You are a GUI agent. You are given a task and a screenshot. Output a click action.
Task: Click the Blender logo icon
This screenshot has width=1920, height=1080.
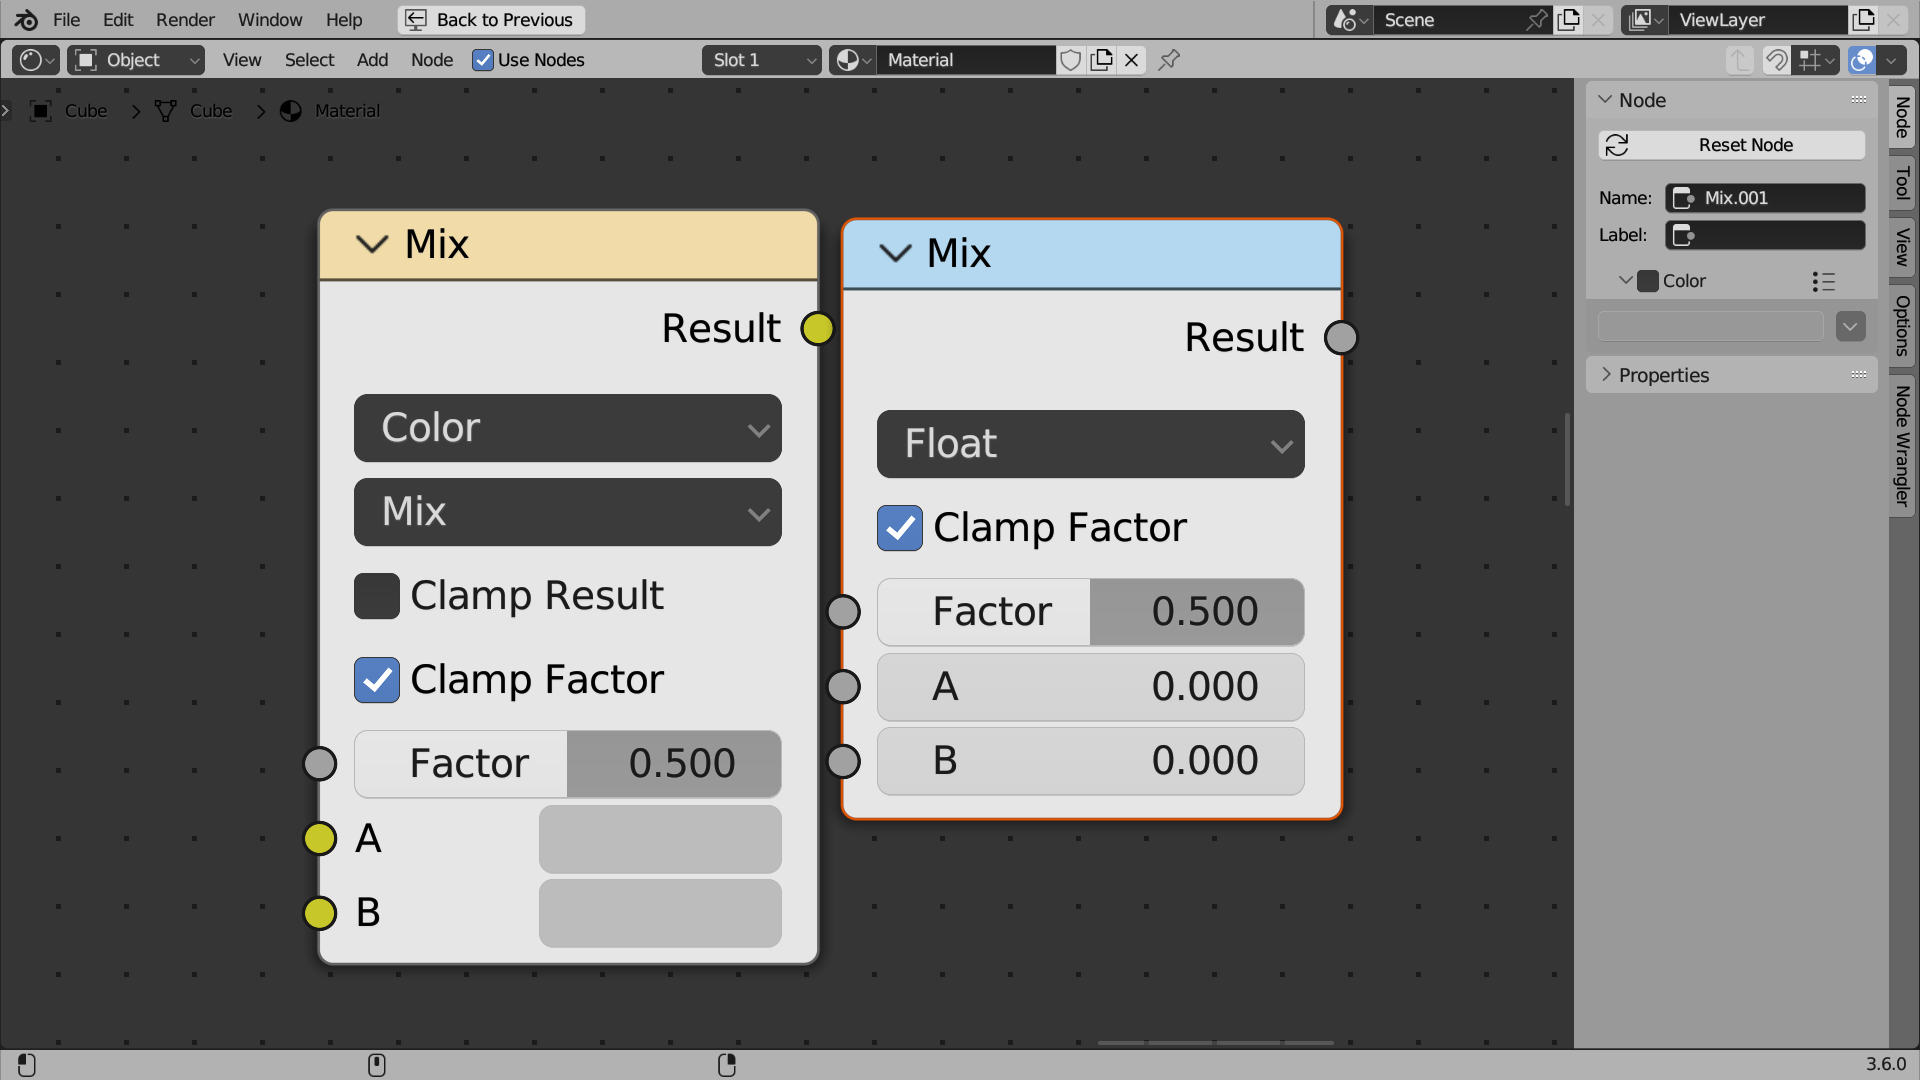point(26,20)
